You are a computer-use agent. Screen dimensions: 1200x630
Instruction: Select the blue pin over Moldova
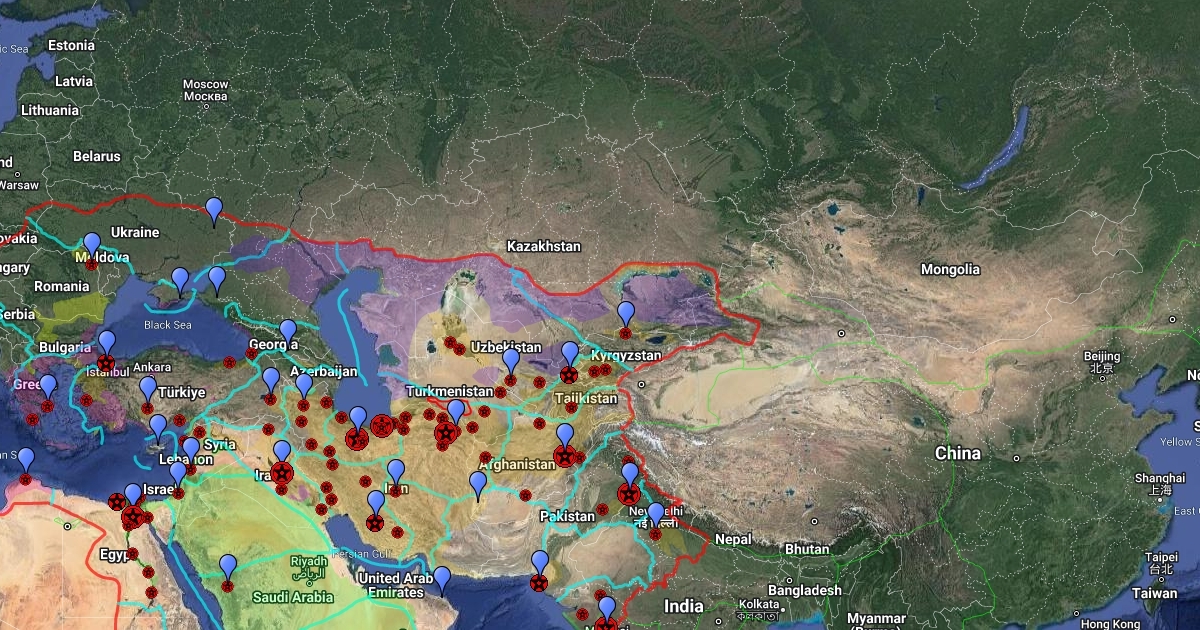92,245
